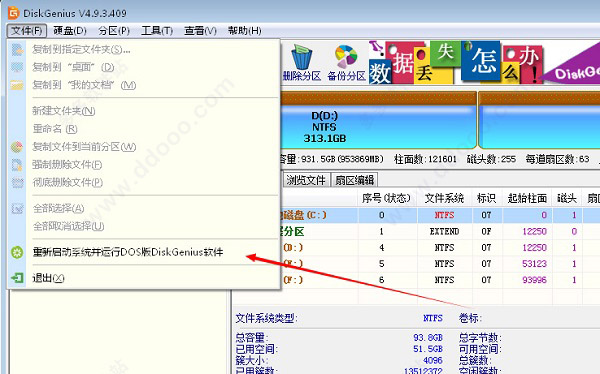Select the 磁盘(C:) partition row
This screenshot has height=374, width=600.
pyautogui.click(x=440, y=215)
